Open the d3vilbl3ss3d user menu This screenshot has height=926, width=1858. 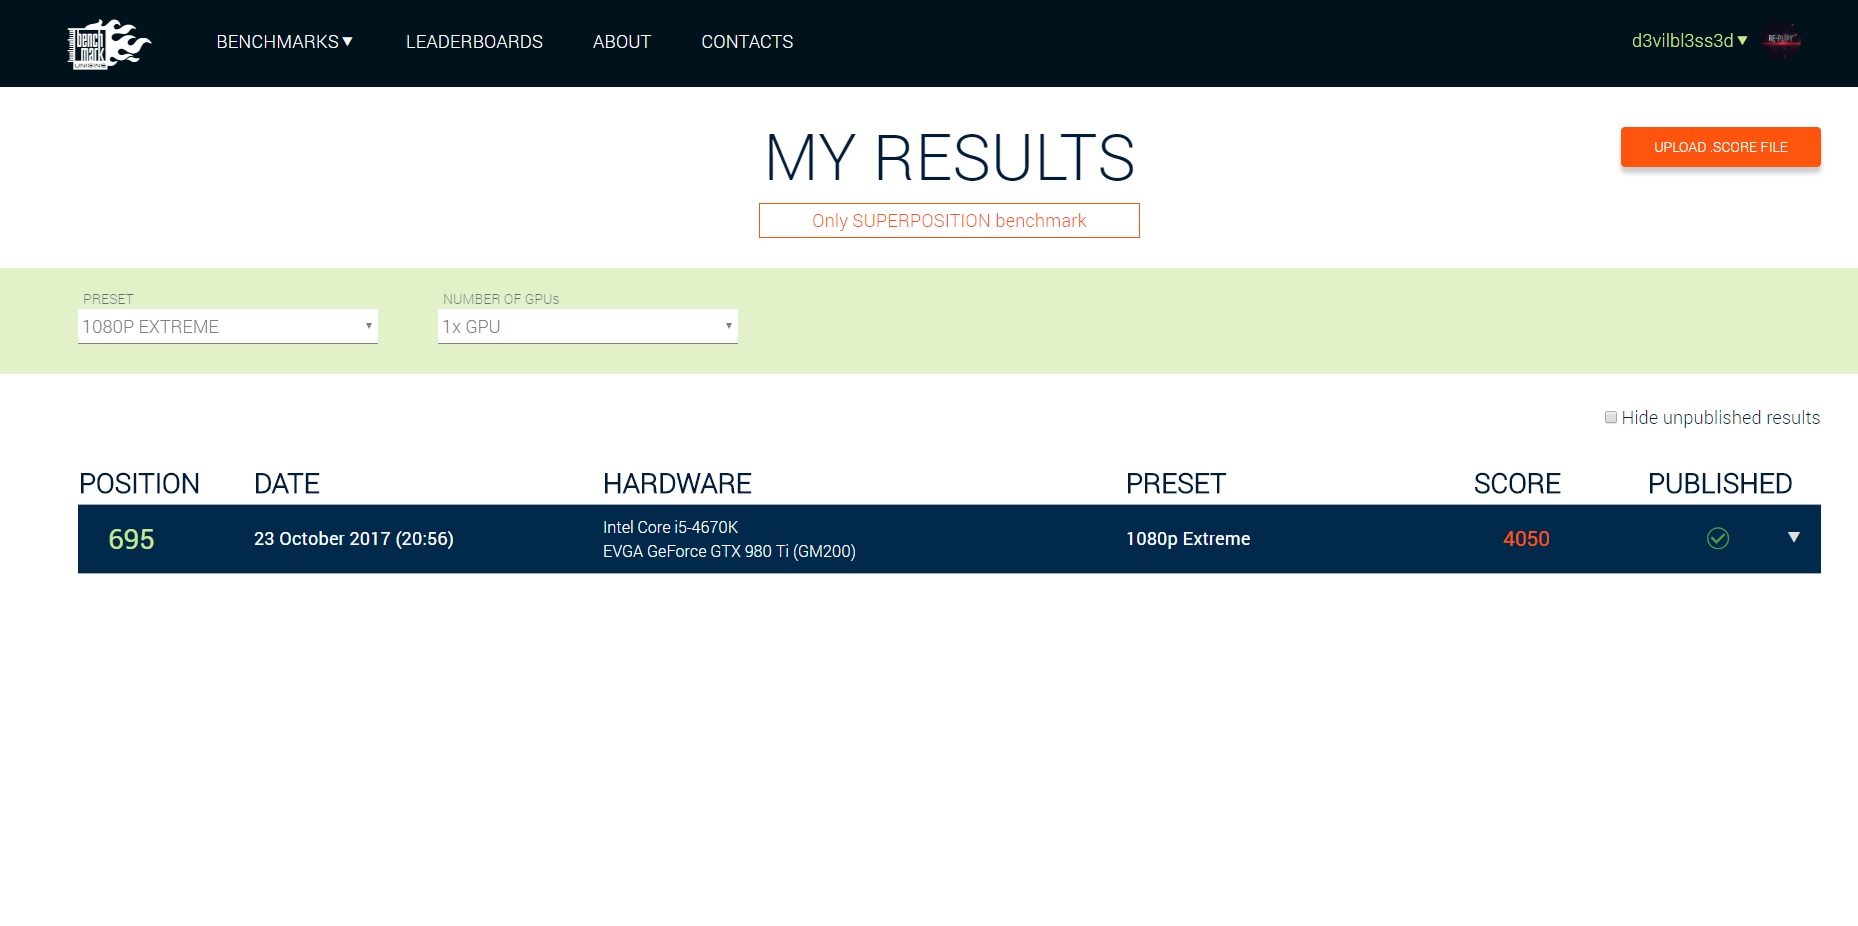(1690, 41)
